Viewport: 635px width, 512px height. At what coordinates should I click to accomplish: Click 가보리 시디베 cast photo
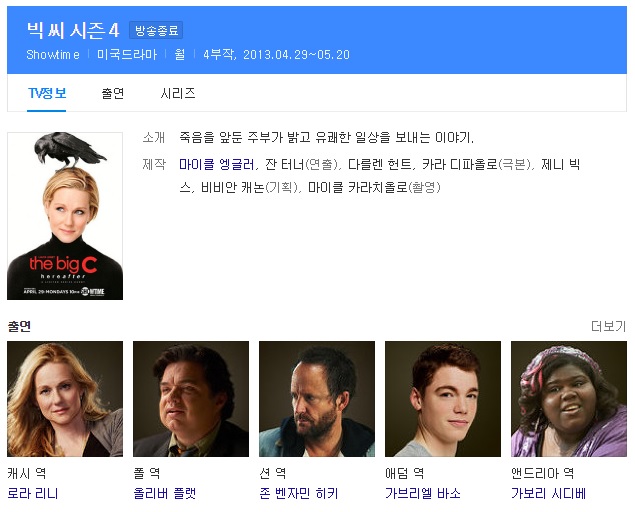click(x=569, y=399)
